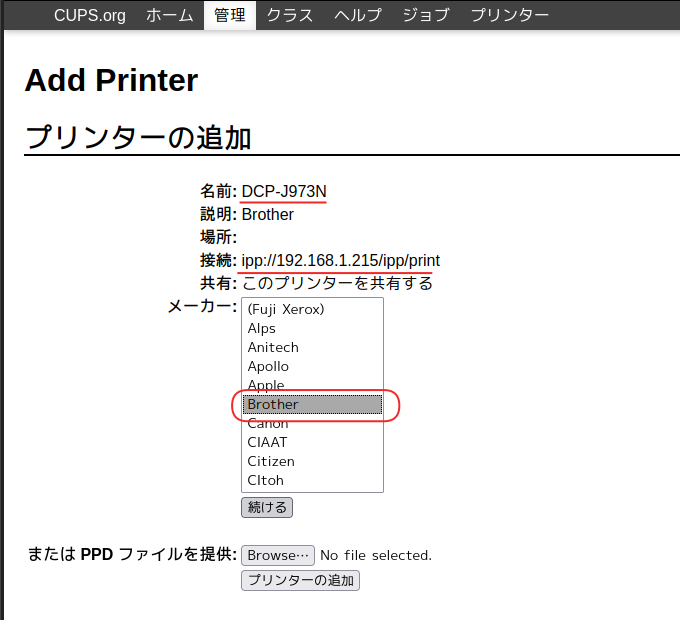View the ジョブ jobs tab

point(425,15)
